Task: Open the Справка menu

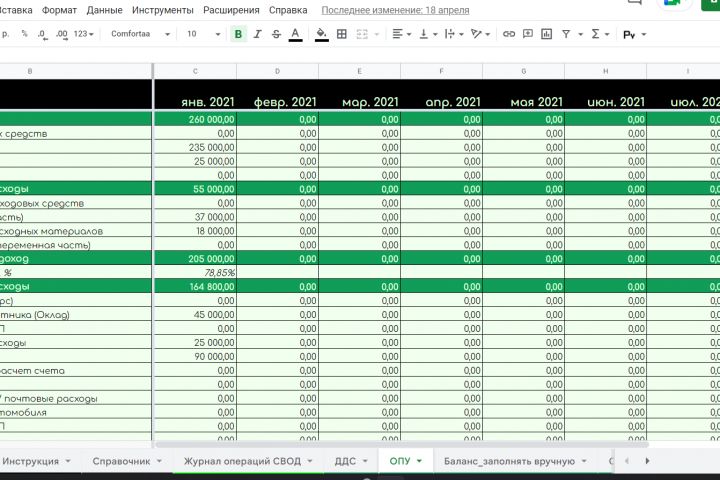Action: pyautogui.click(x=288, y=10)
